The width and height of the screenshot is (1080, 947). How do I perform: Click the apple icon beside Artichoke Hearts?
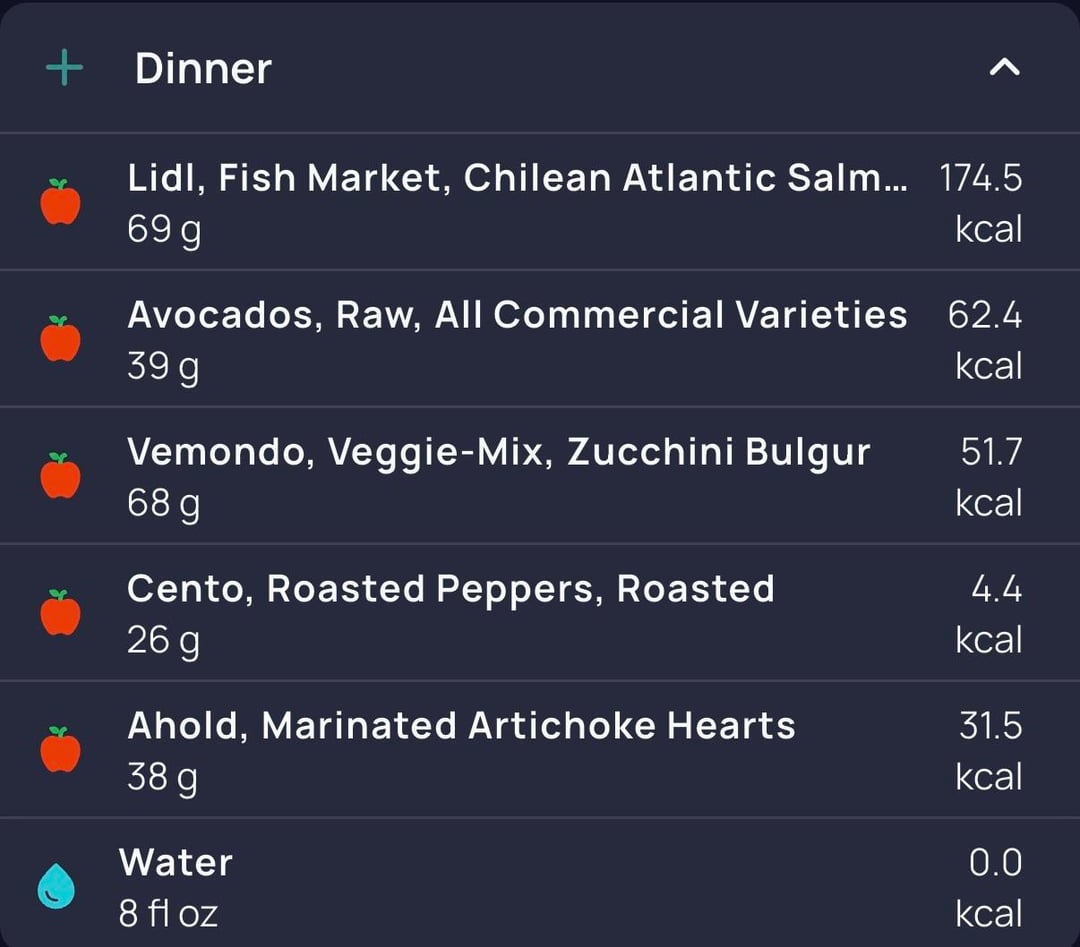click(60, 750)
